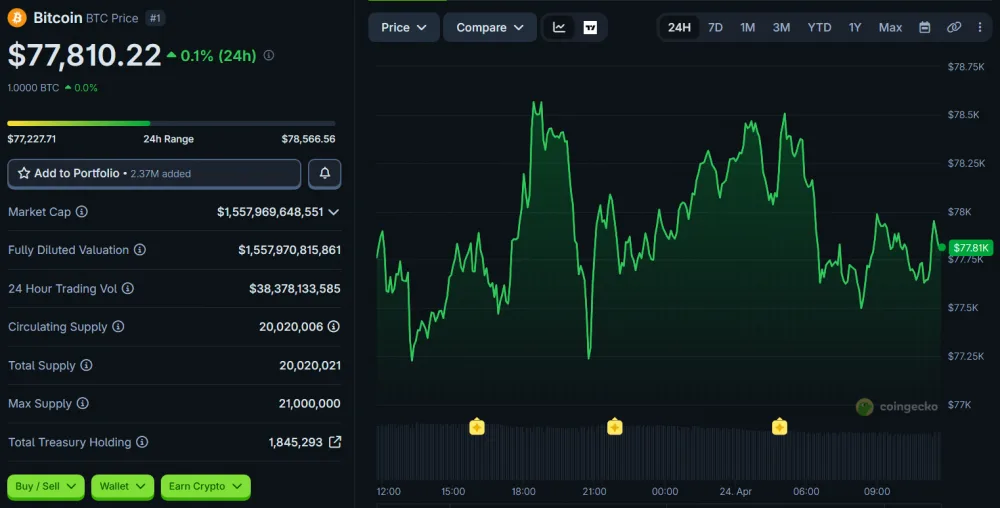Click the #1 rank badge
1000x508 pixels.
pos(155,18)
